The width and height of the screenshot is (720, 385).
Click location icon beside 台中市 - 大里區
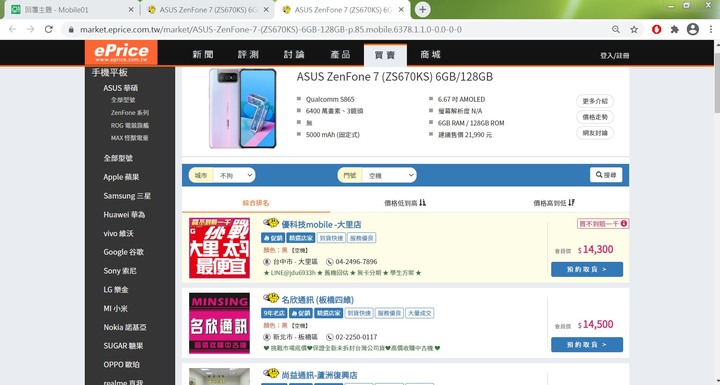click(x=267, y=262)
